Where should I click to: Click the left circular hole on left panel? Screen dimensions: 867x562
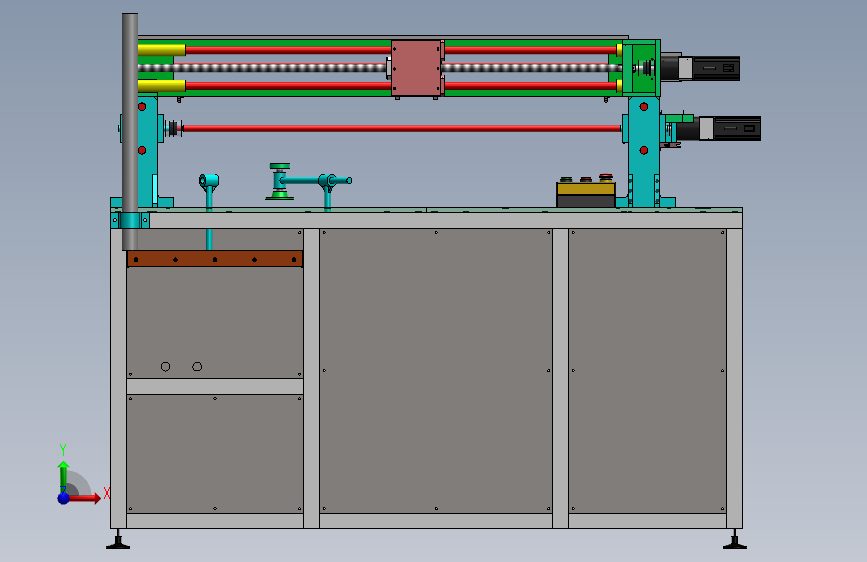click(x=165, y=366)
